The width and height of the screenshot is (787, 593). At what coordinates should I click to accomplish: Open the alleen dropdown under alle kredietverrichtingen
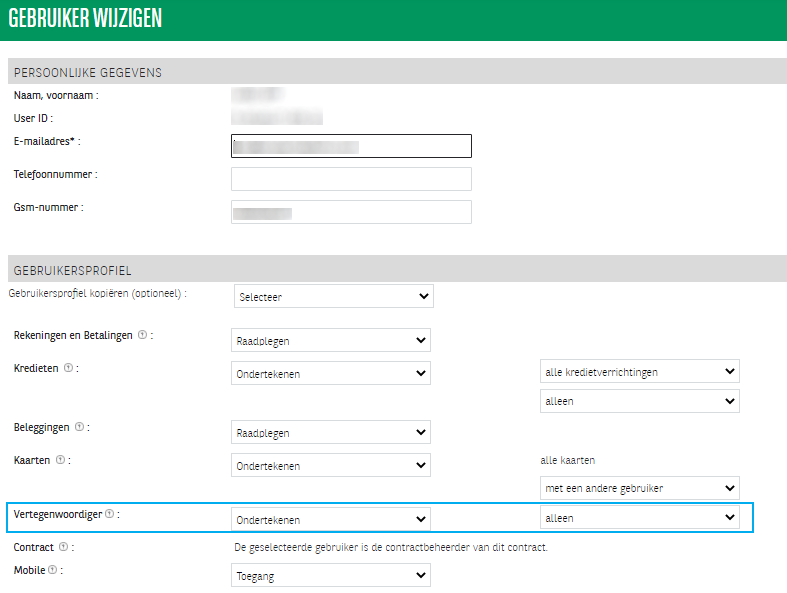639,401
